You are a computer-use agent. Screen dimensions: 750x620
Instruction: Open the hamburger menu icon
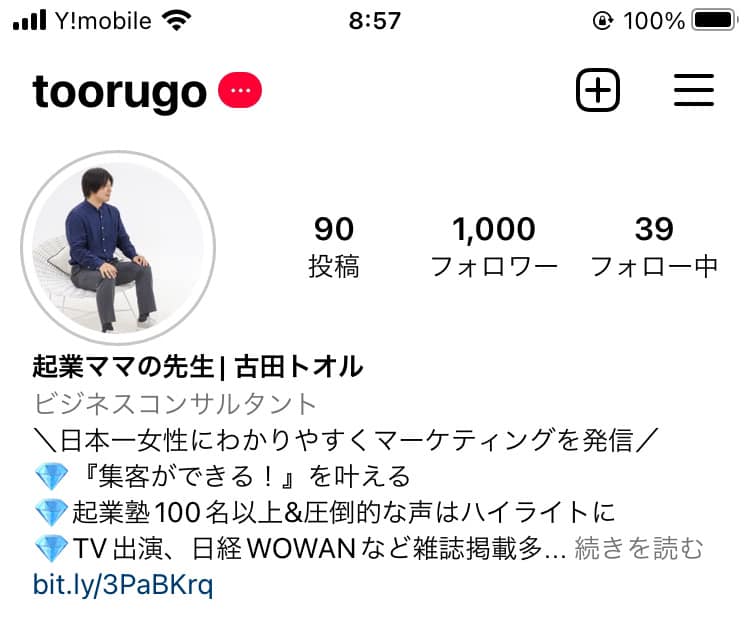(694, 90)
